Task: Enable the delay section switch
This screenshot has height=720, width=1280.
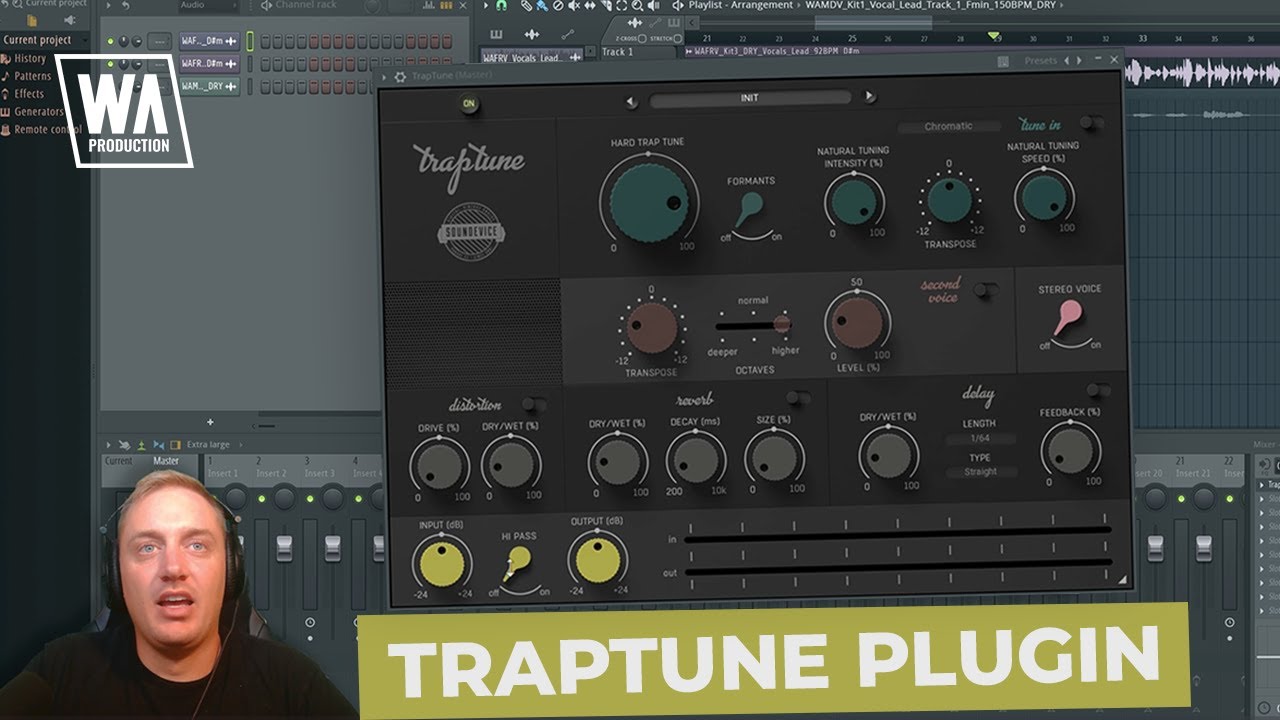Action: point(1098,390)
